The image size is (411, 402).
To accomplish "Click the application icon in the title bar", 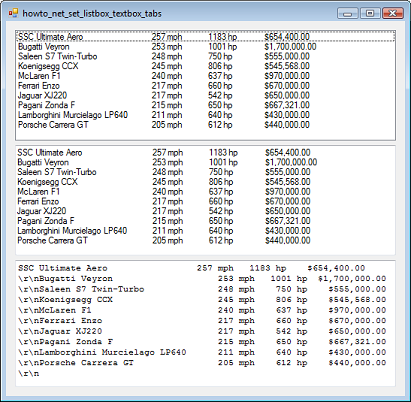I will pyautogui.click(x=13, y=13).
